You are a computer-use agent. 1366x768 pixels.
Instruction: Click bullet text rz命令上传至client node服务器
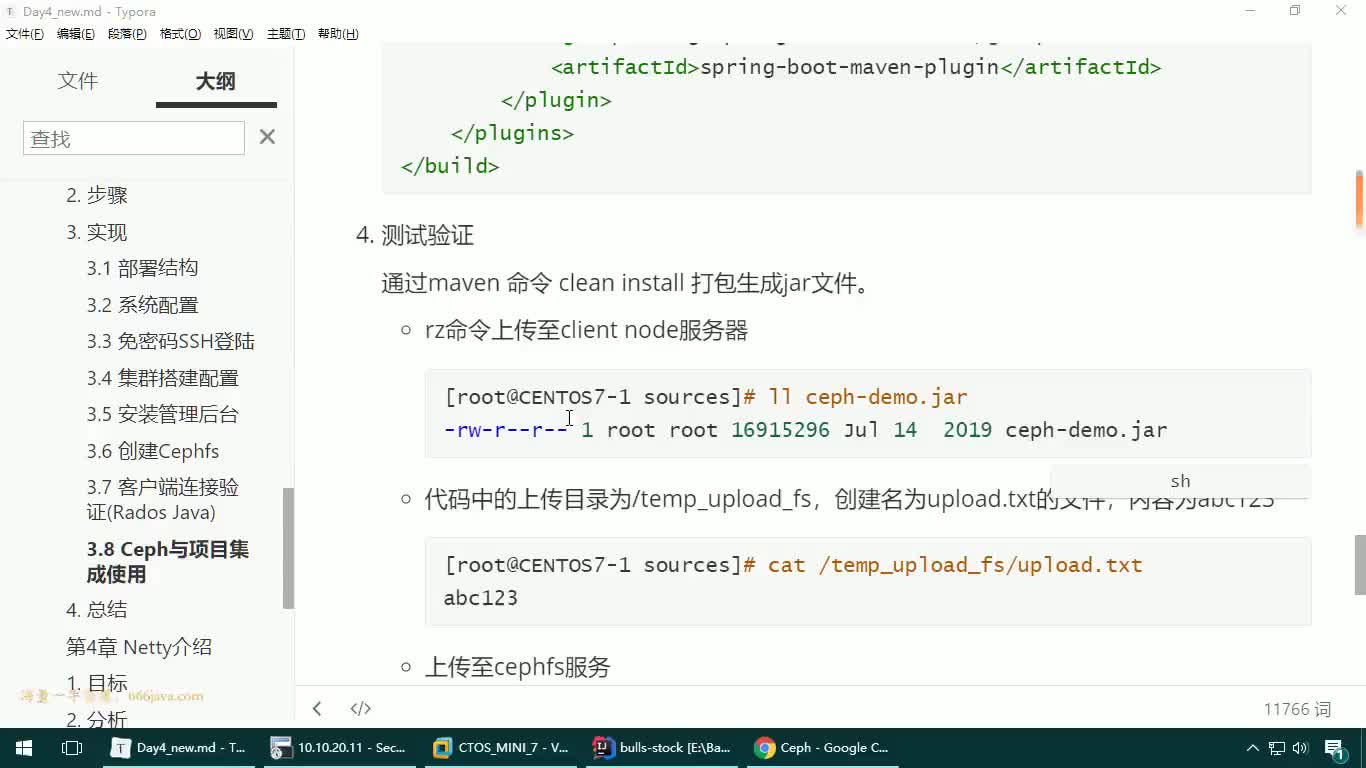pyautogui.click(x=586, y=331)
